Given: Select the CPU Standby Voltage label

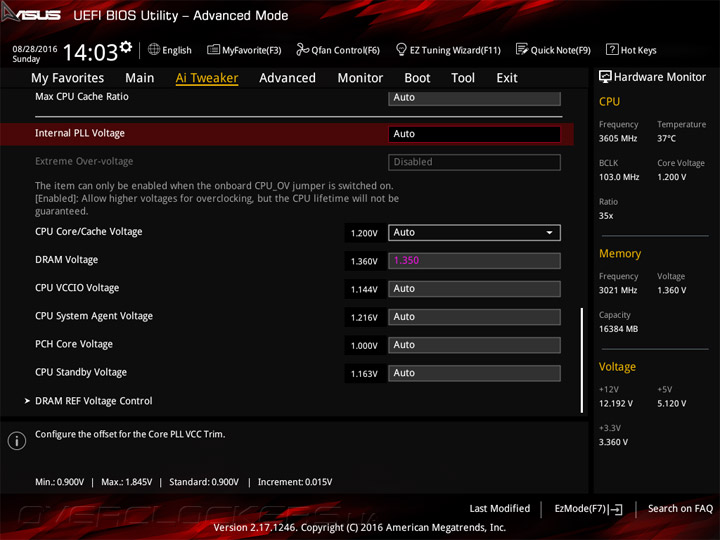Looking at the screenshot, I should [x=81, y=372].
